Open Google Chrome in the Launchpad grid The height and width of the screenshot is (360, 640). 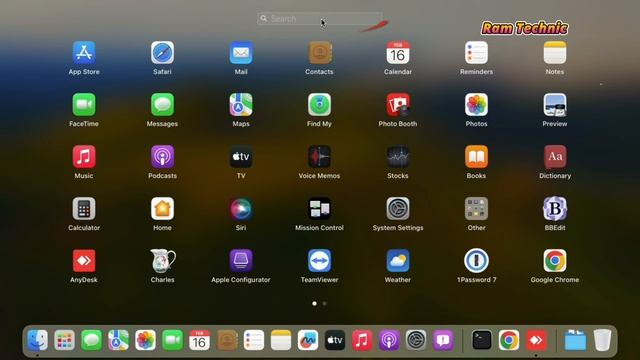click(555, 260)
